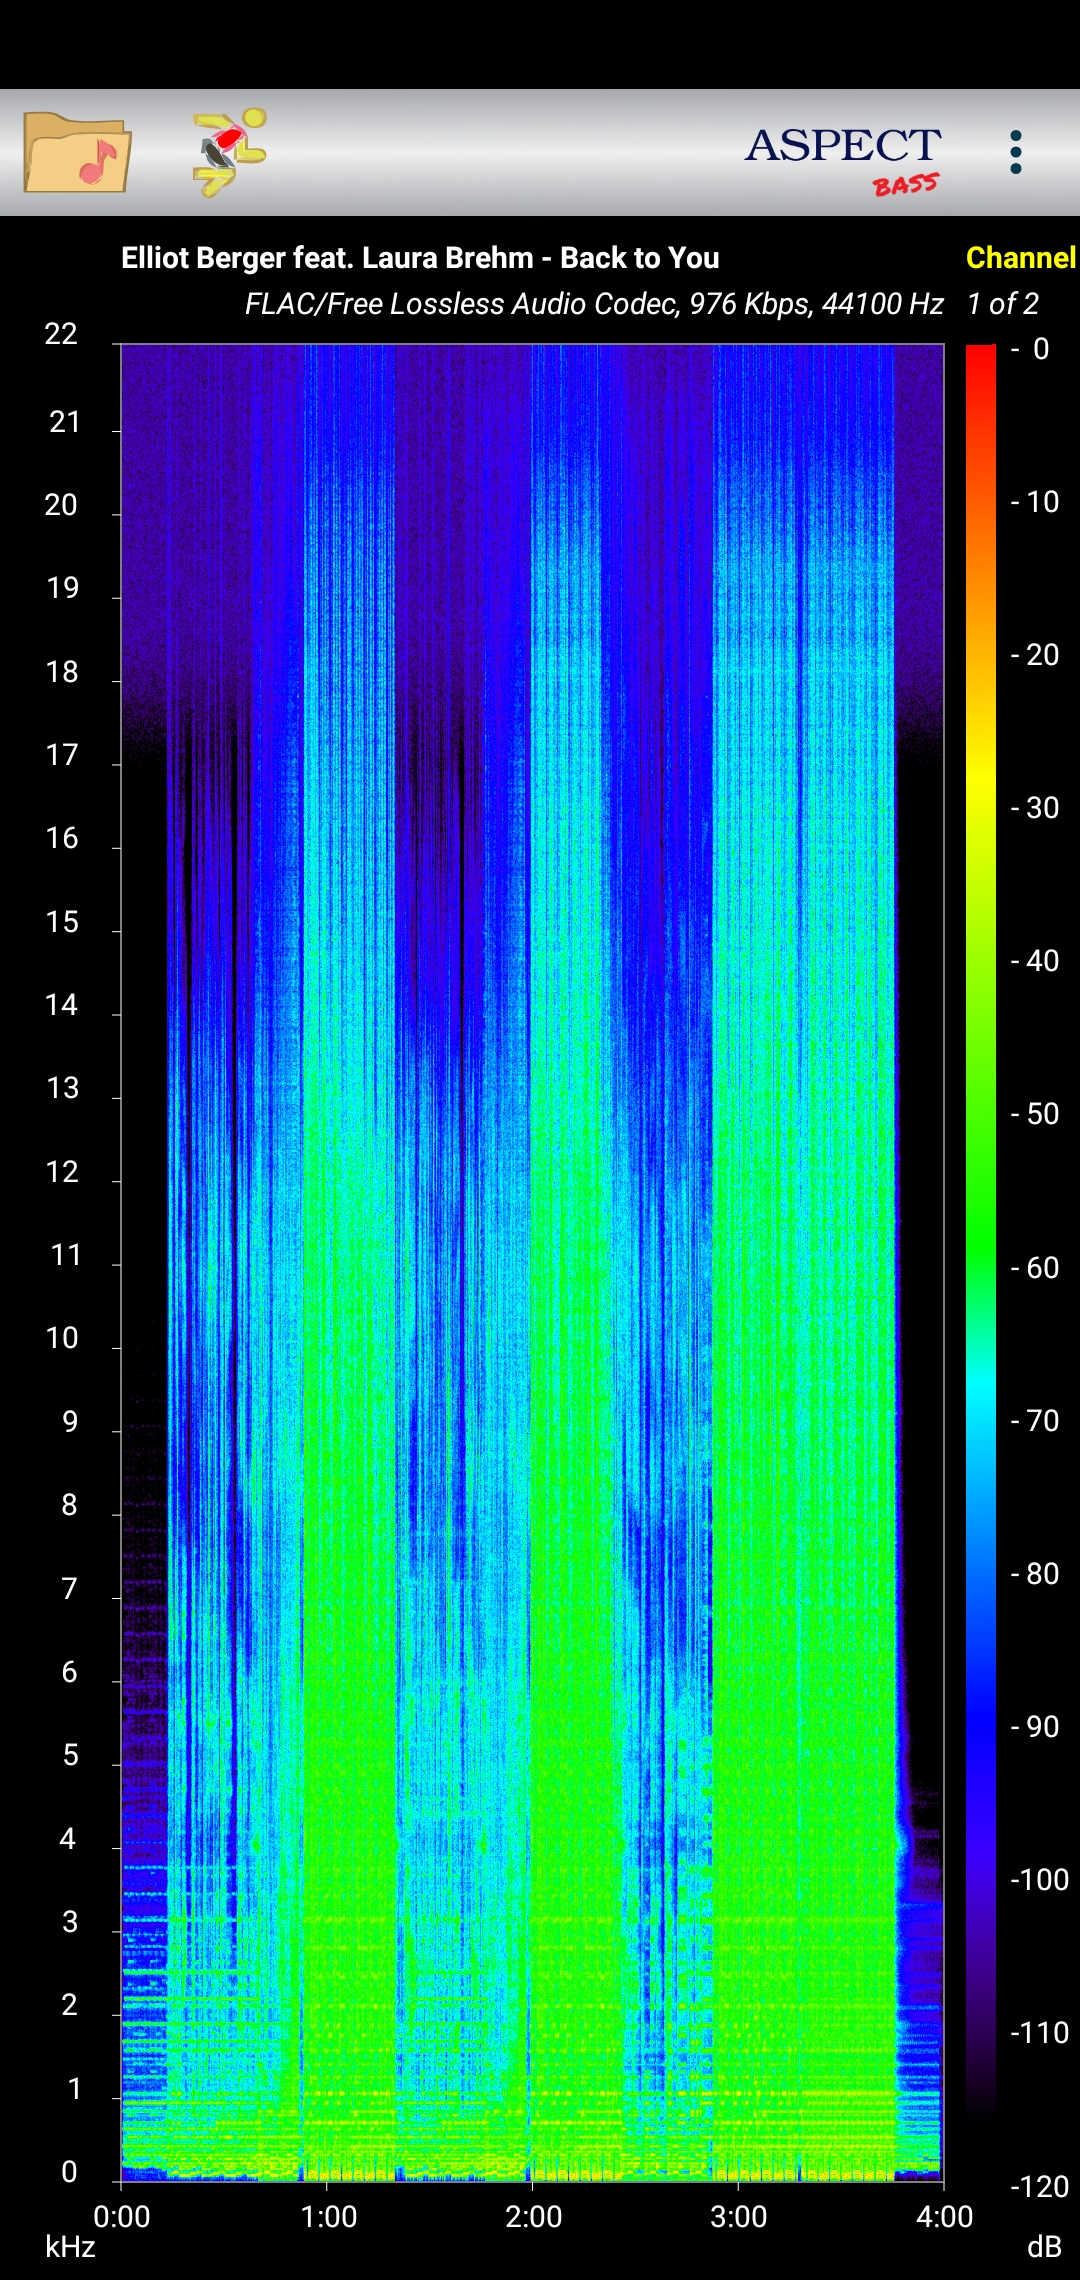The image size is (1080, 2280).
Task: Tap the ASPECT BASS logo
Action: (x=843, y=158)
